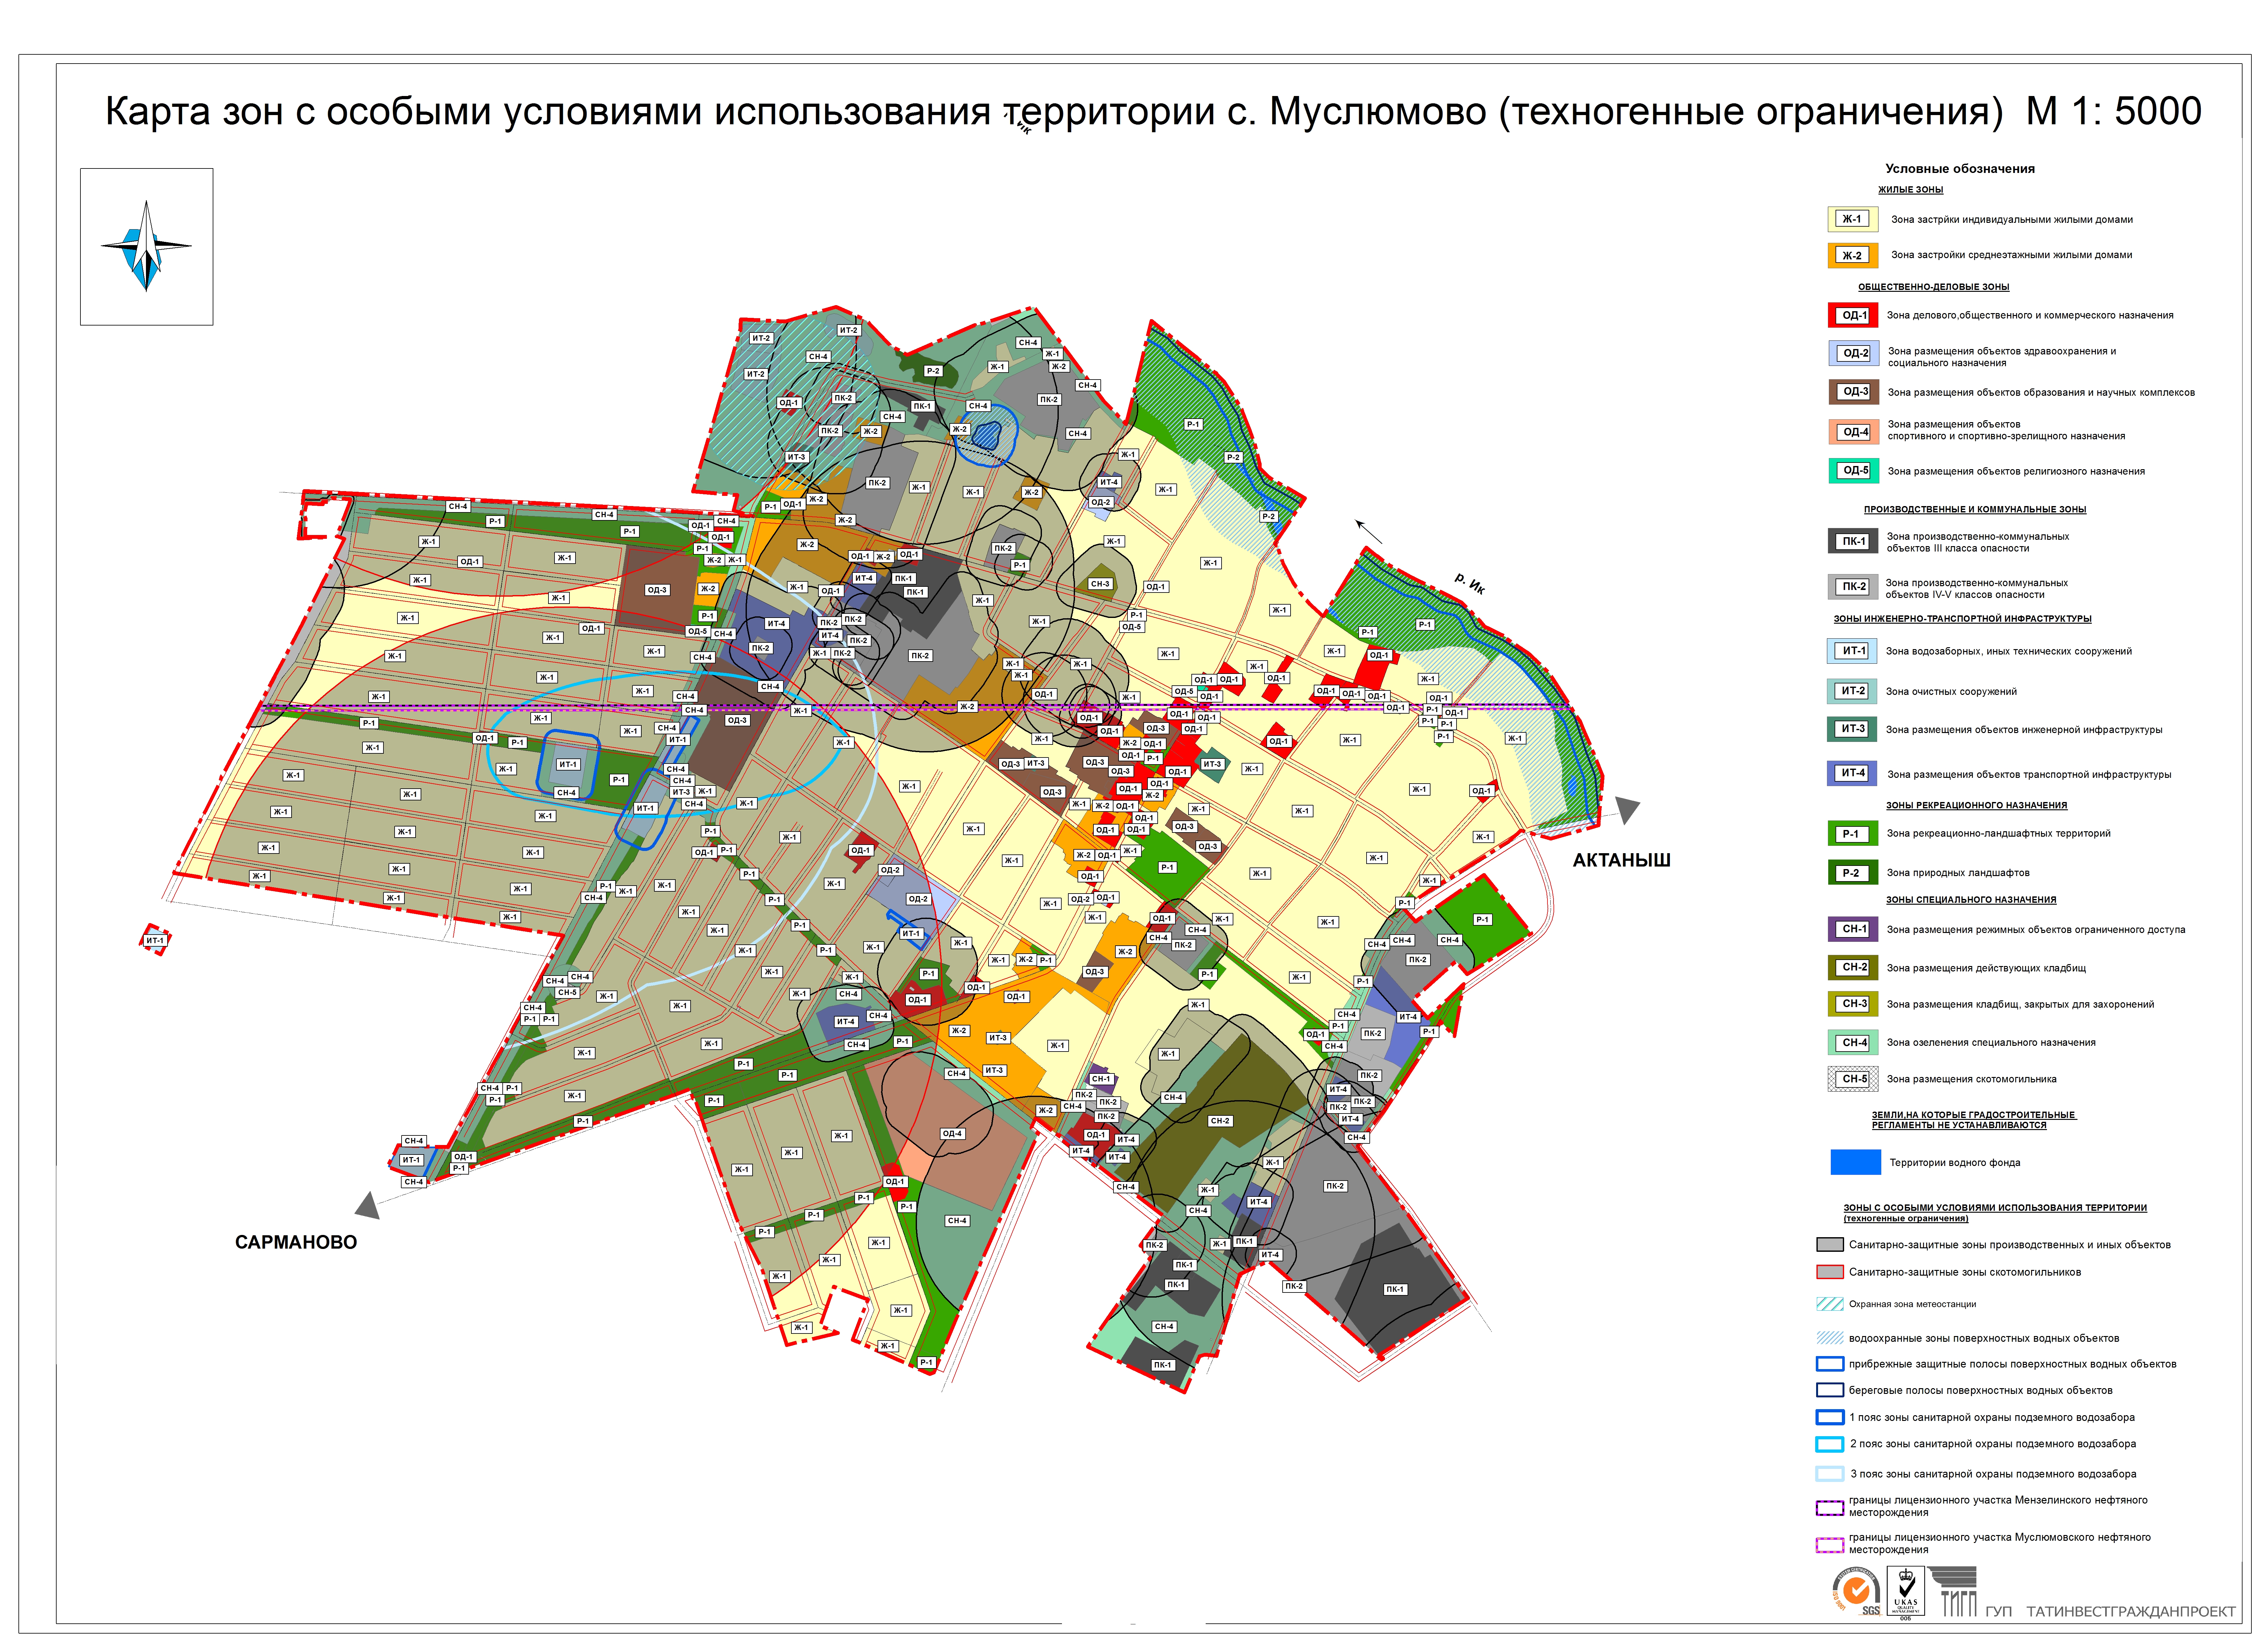The width and height of the screenshot is (2253, 1652).
Task: Click the водоохранные зоны hatched legend symbol
Action: pyautogui.click(x=1829, y=1338)
